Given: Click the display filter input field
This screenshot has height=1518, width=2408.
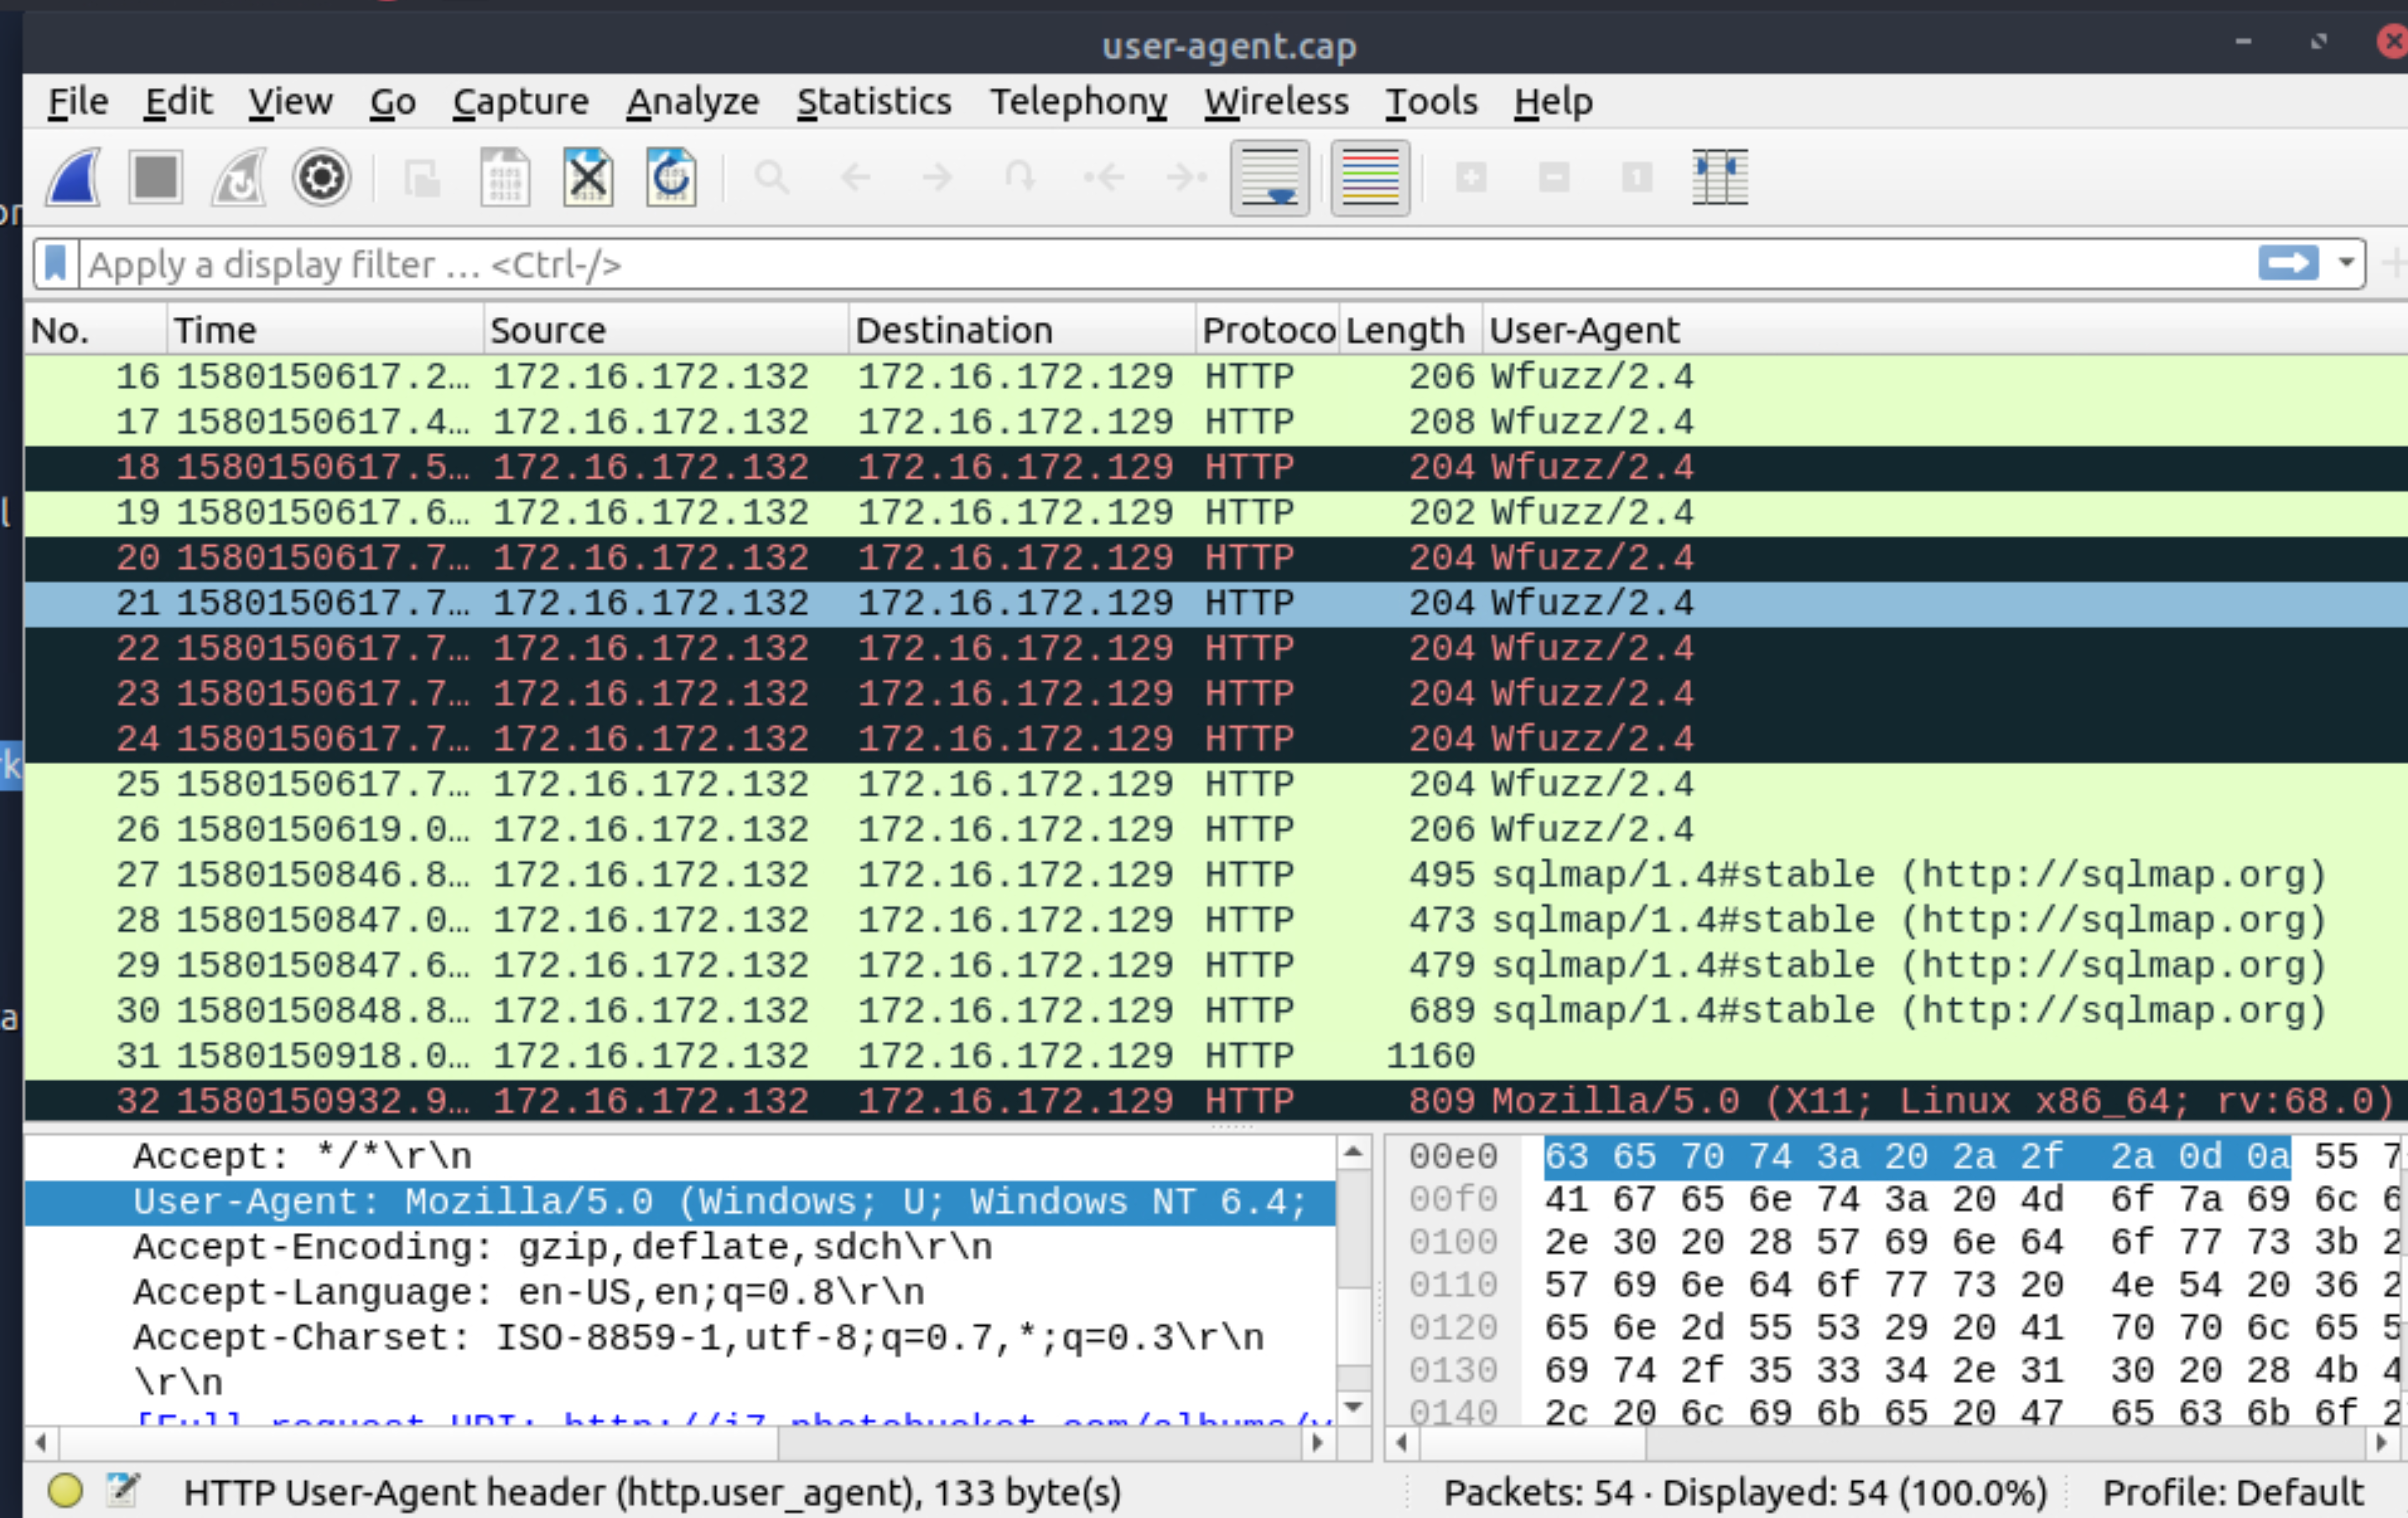Looking at the screenshot, I should click(1165, 265).
